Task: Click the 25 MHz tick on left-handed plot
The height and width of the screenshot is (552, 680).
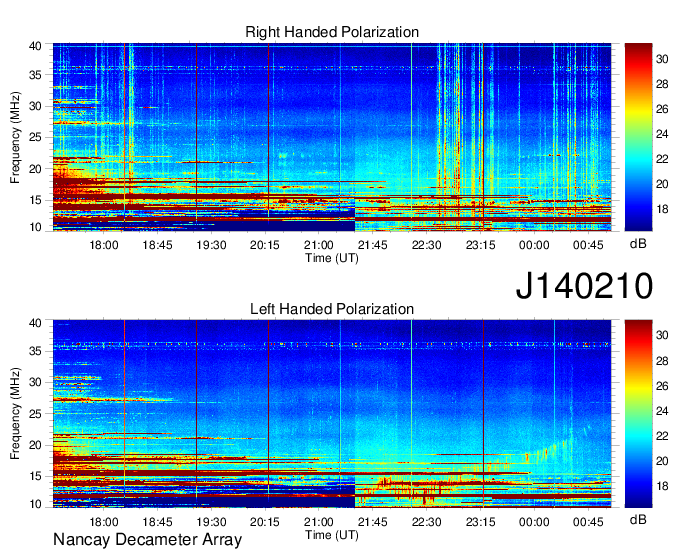Action: 35,414
